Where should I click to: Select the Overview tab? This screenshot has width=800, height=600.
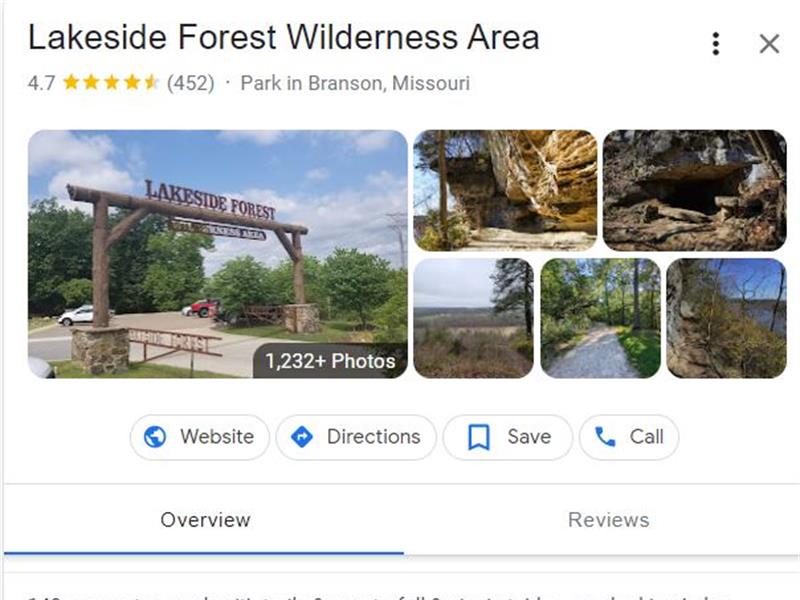click(205, 520)
